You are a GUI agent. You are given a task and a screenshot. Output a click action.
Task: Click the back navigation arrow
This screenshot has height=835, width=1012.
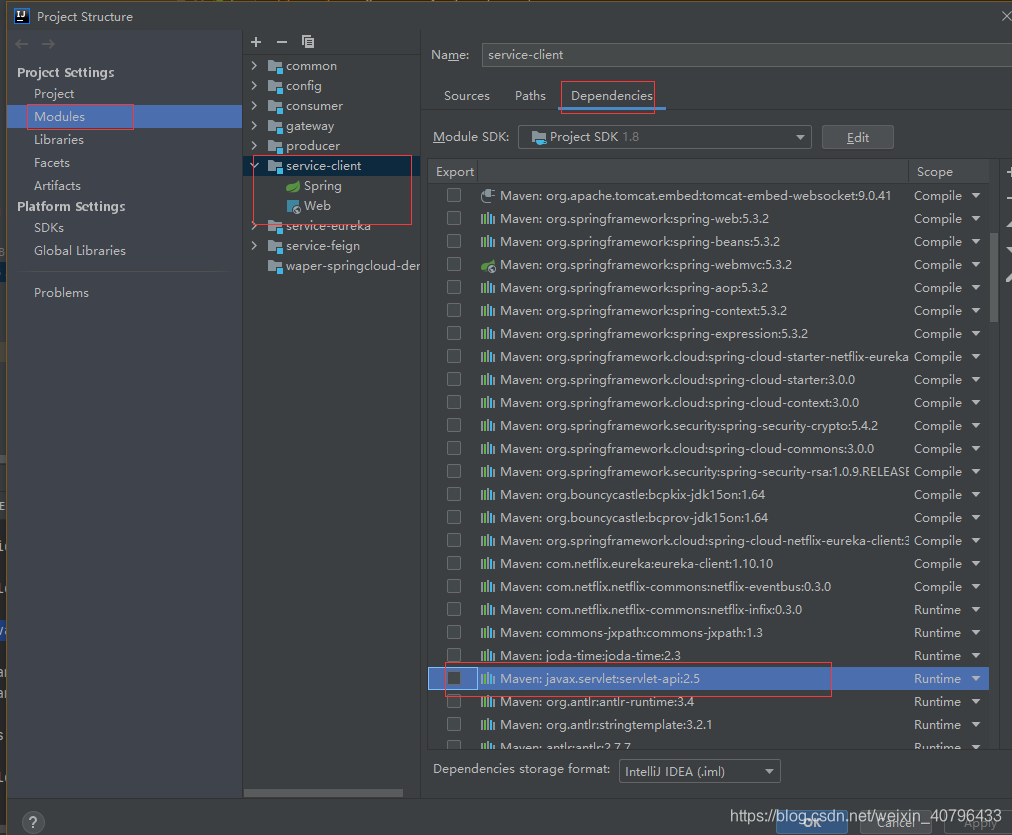20,43
